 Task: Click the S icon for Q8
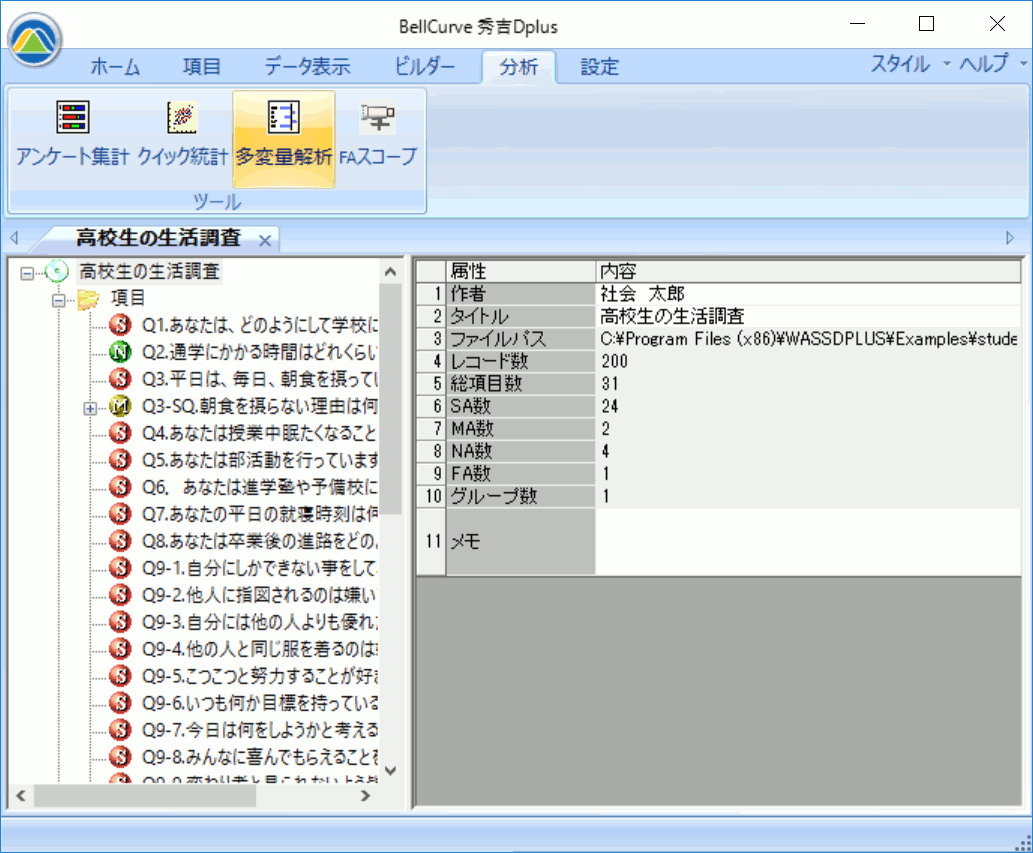point(120,541)
